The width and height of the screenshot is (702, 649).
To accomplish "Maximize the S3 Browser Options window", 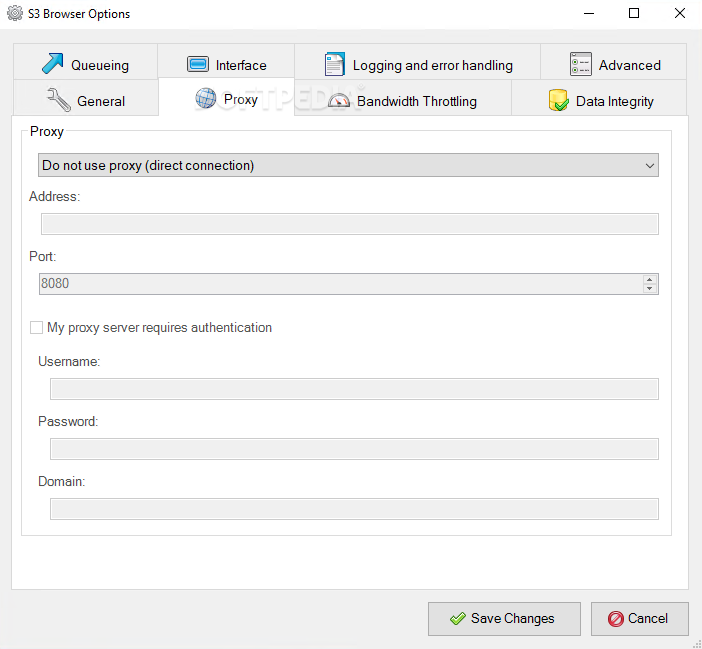I will click(x=634, y=13).
